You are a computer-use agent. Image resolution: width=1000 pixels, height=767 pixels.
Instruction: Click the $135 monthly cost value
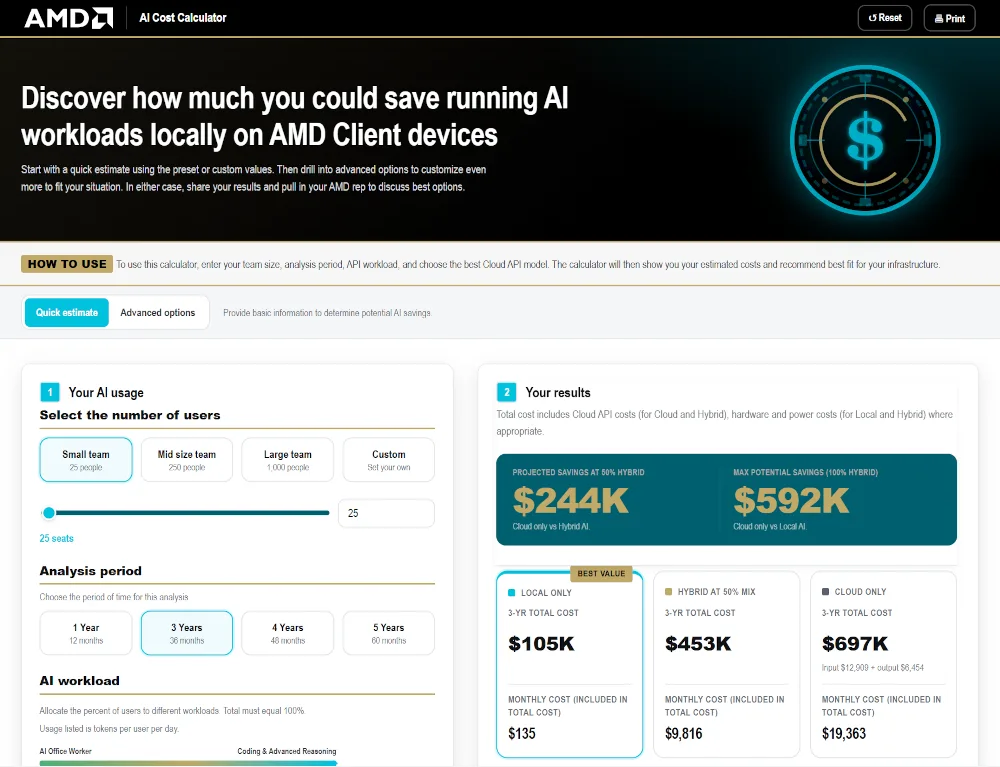click(x=522, y=734)
